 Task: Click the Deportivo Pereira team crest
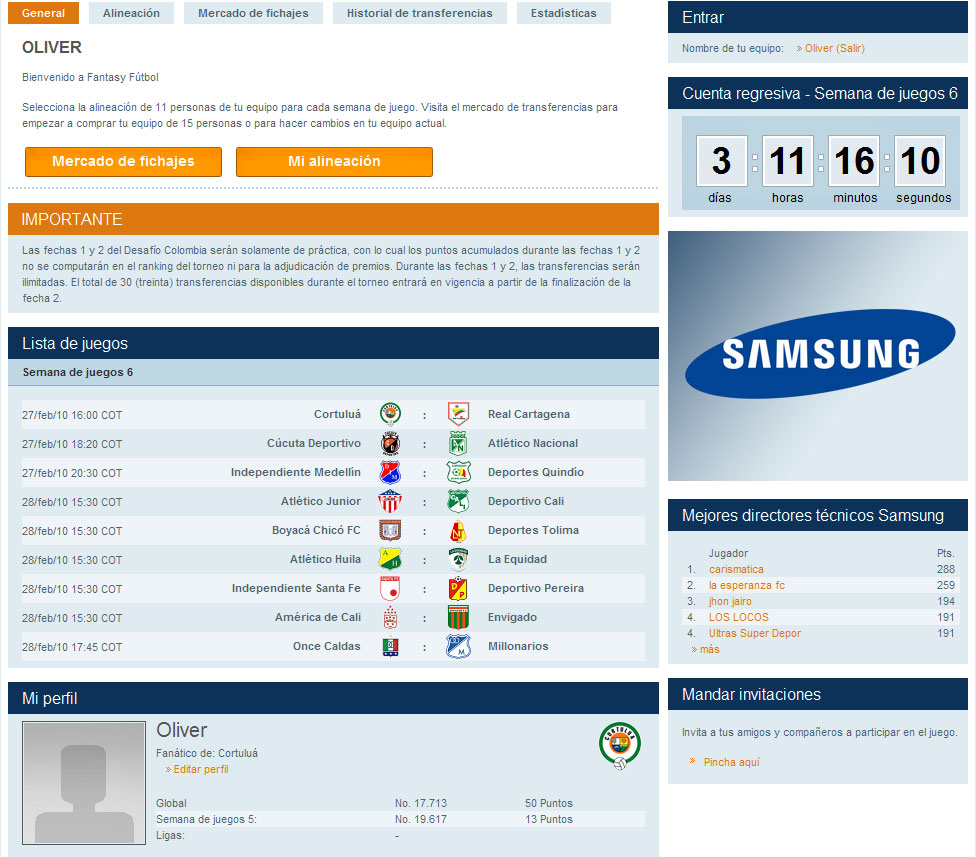458,588
